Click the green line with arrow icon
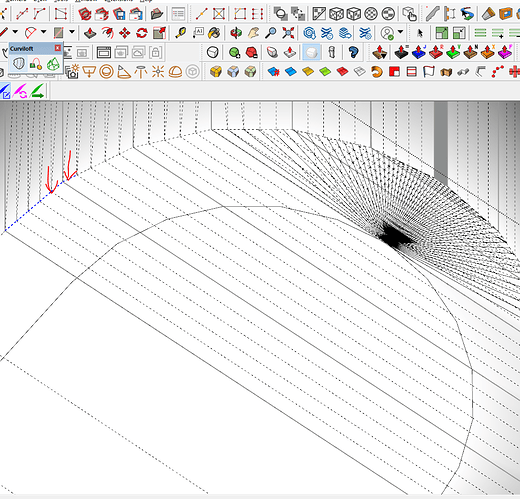 [x=37, y=91]
